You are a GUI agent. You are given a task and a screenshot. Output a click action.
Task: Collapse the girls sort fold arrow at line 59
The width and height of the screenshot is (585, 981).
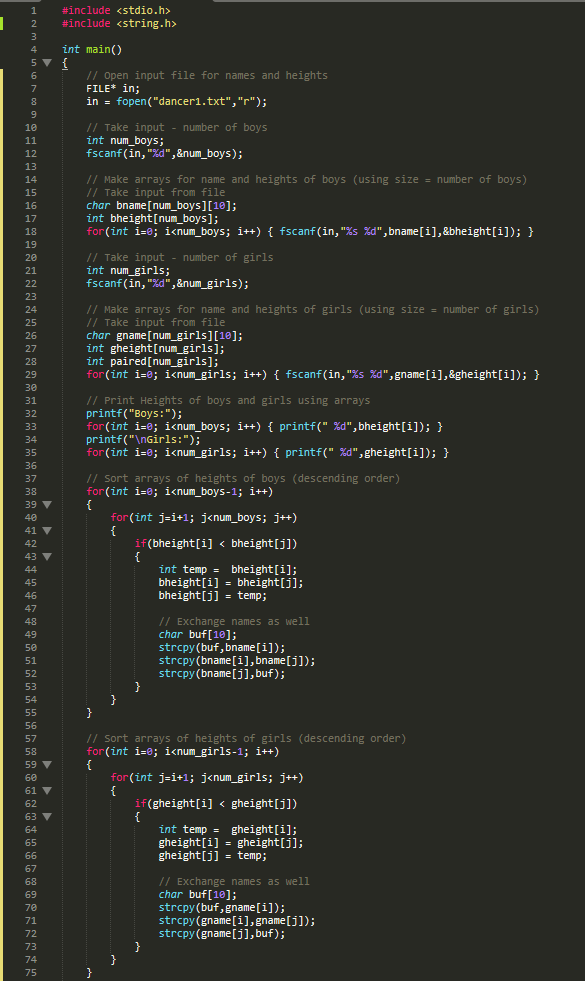(47, 765)
